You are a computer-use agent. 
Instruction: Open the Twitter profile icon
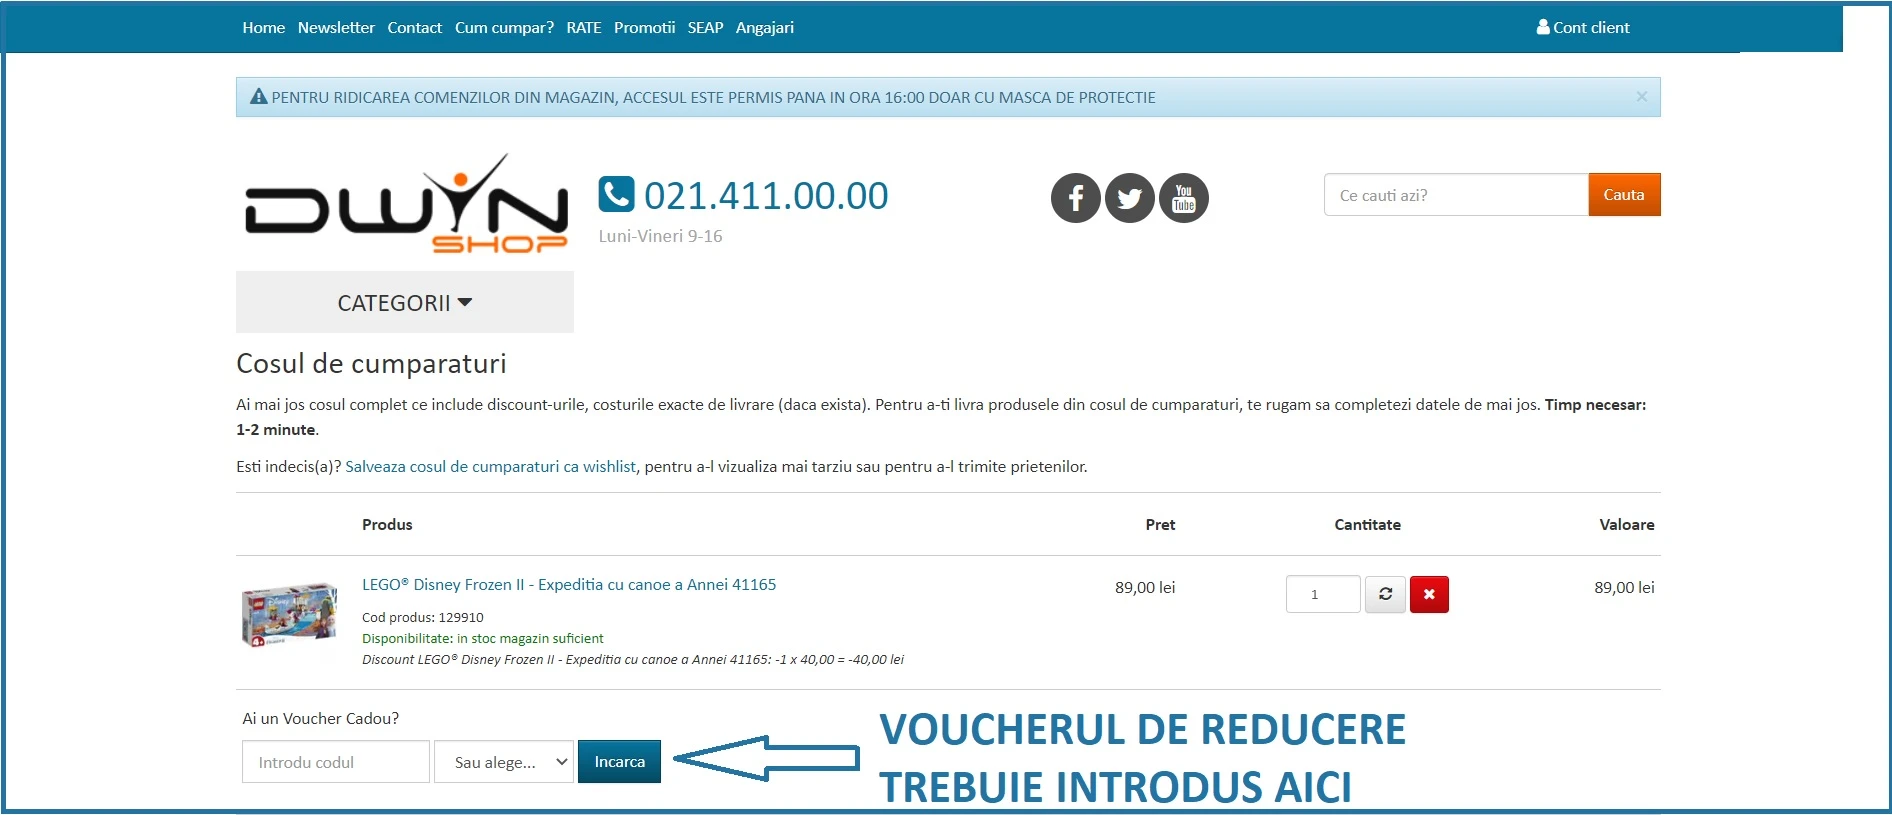point(1130,198)
